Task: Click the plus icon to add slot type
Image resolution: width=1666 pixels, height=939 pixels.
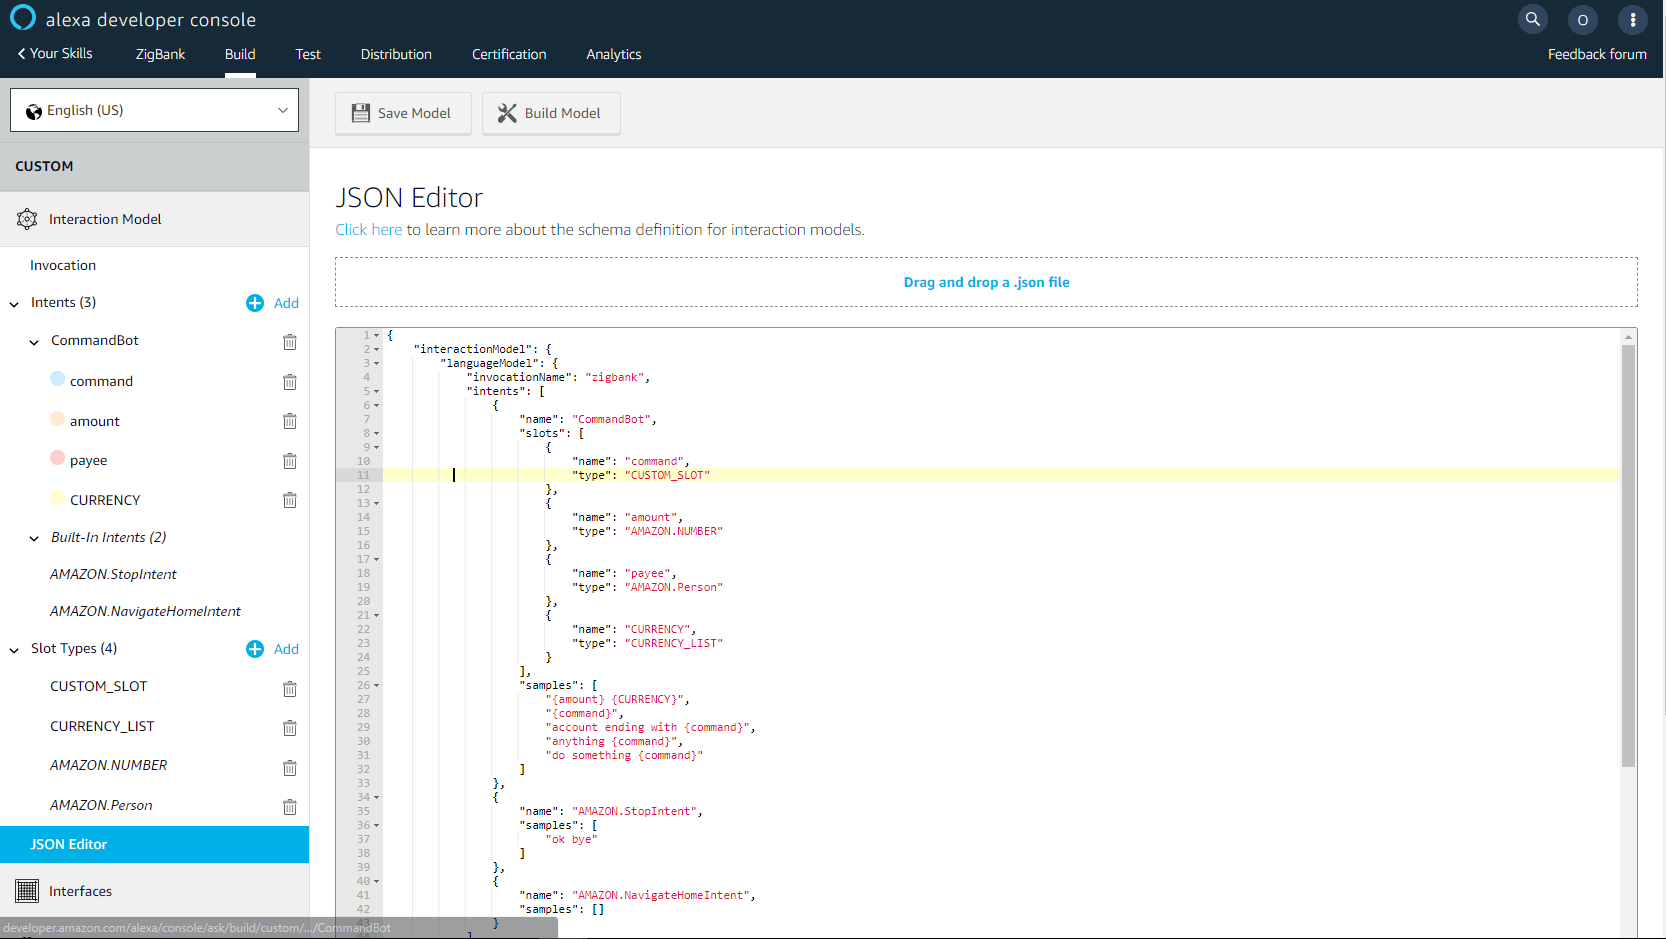Action: tap(255, 649)
